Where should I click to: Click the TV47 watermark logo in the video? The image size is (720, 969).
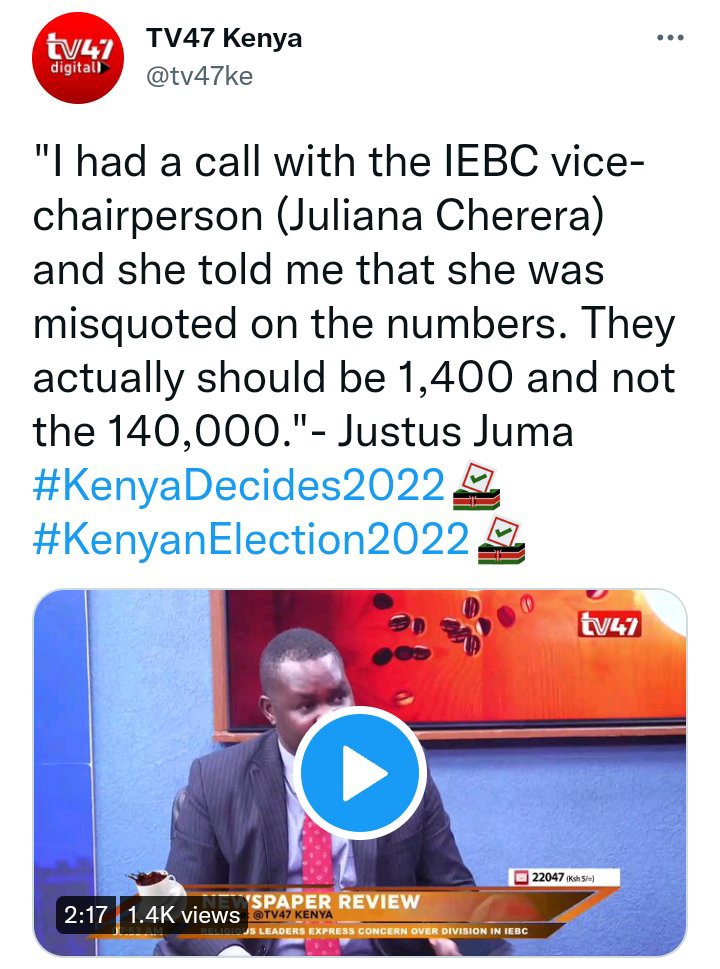pyautogui.click(x=609, y=625)
